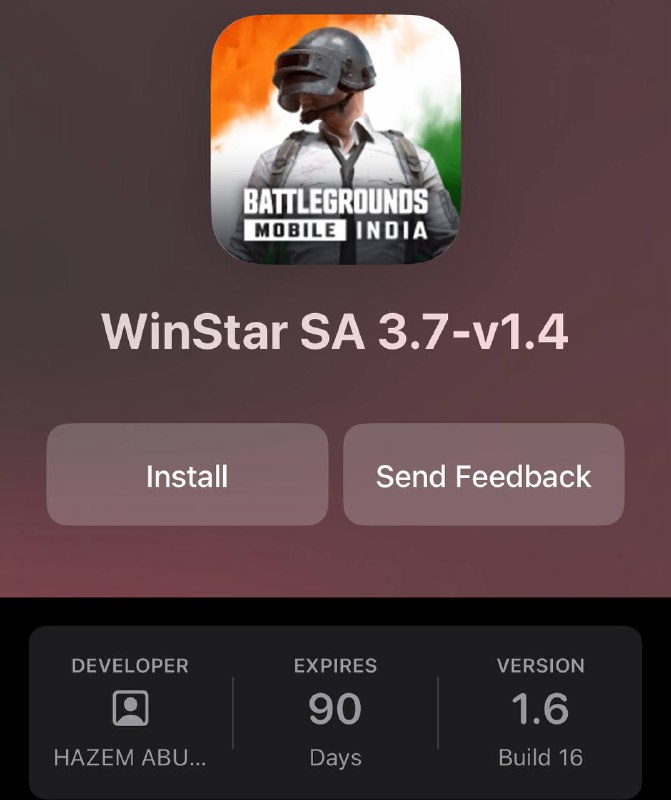This screenshot has width=671, height=800.
Task: Tap the MOBILE badge in app icon
Action: coord(295,230)
